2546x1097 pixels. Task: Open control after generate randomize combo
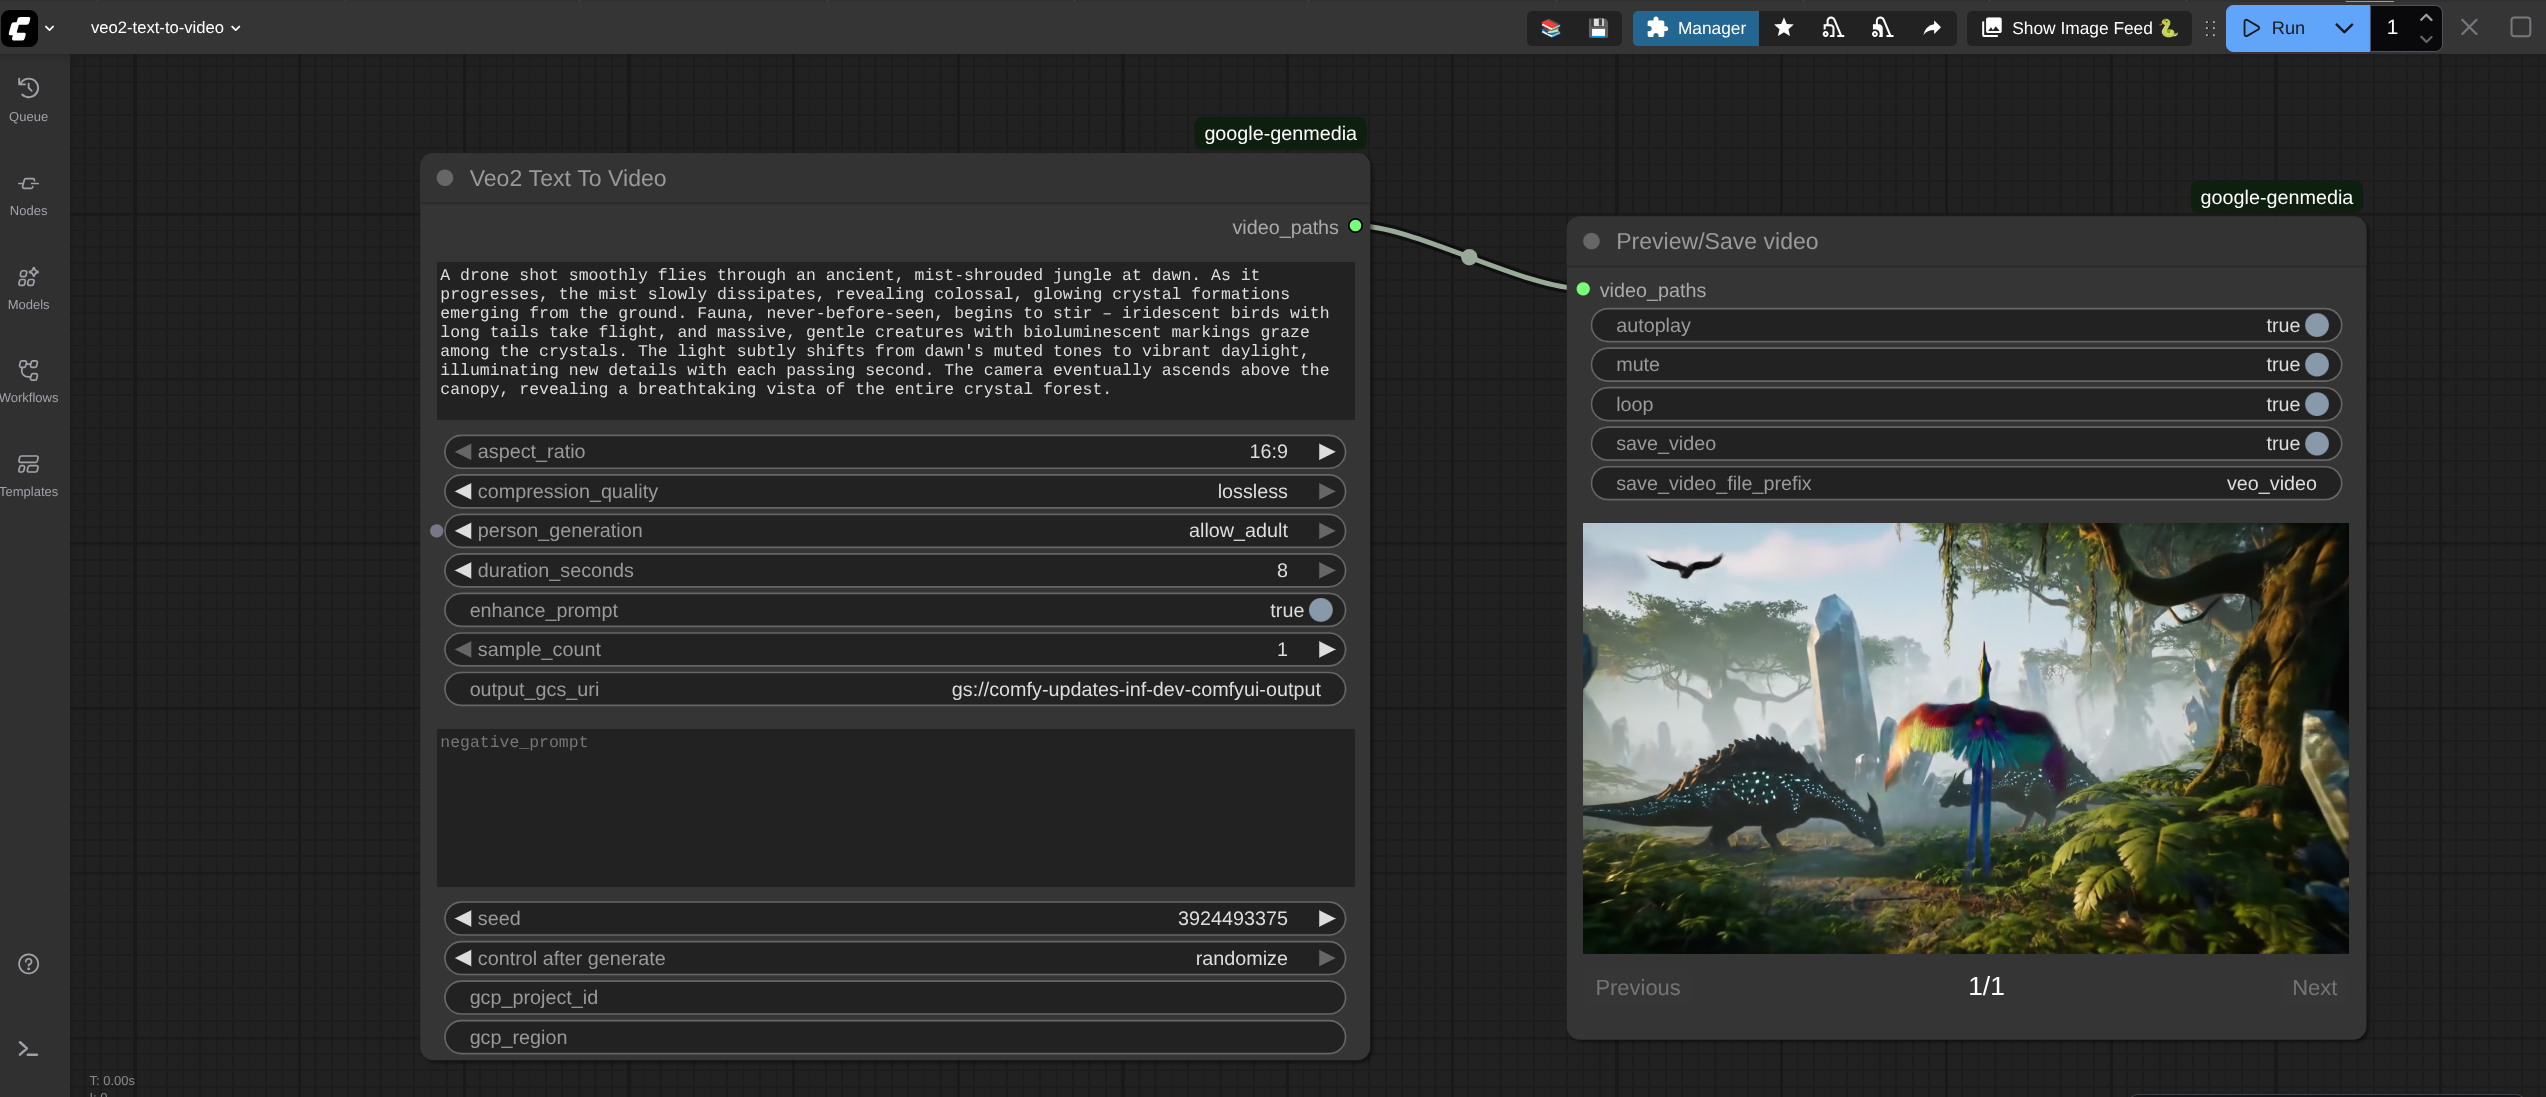[1241, 958]
